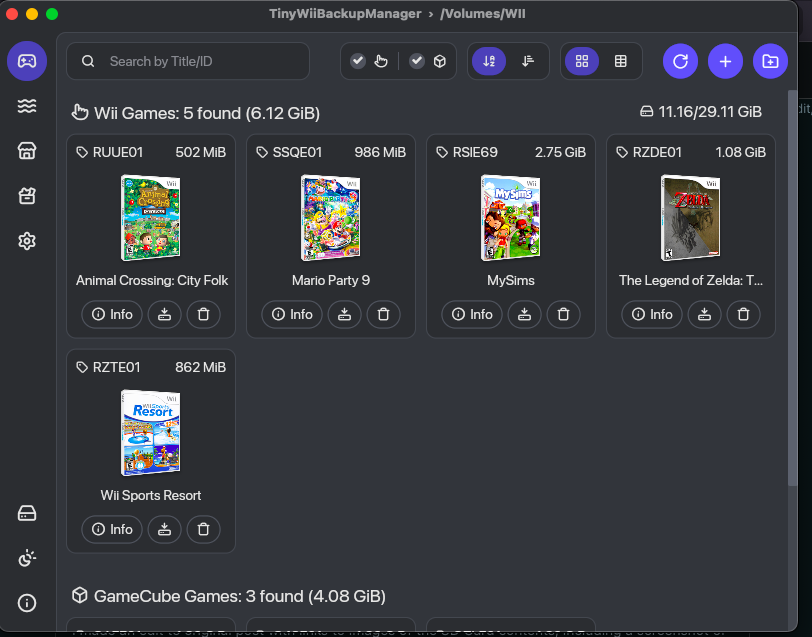Screen dimensions: 812x637
Task: Open the Games view in sidebar
Action: [x=27, y=61]
